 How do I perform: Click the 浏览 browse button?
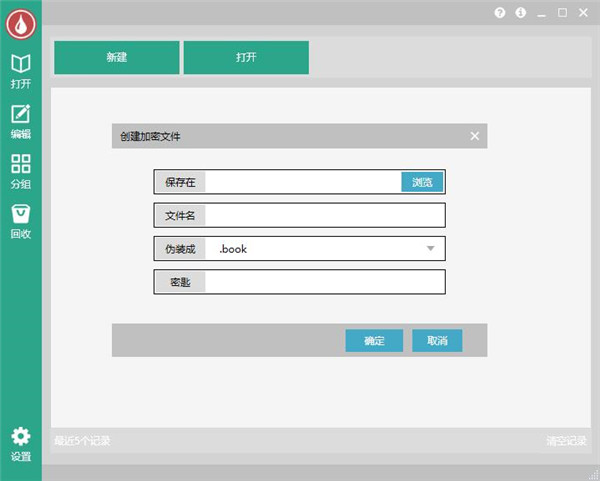pyautogui.click(x=422, y=182)
